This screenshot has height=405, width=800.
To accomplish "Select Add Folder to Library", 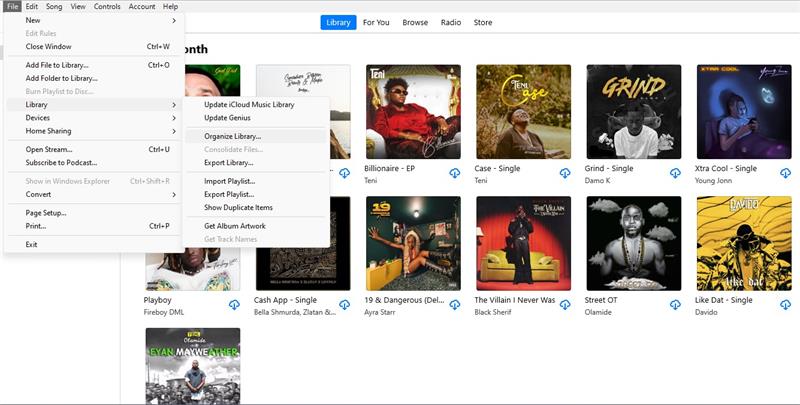I will (94, 79).
